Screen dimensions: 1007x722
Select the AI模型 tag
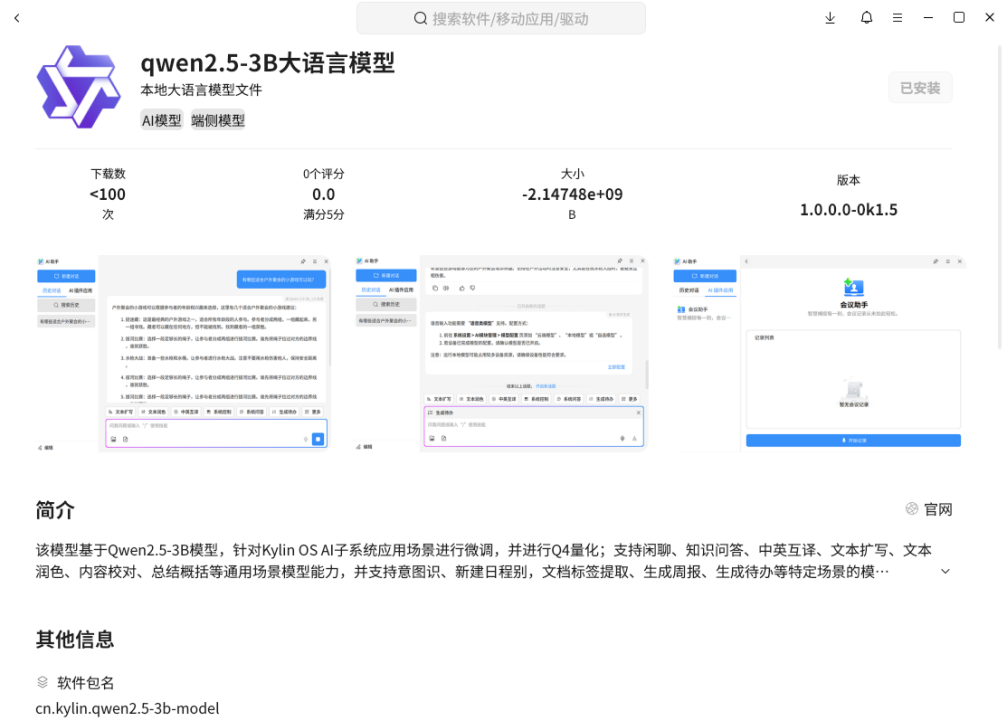(x=162, y=120)
